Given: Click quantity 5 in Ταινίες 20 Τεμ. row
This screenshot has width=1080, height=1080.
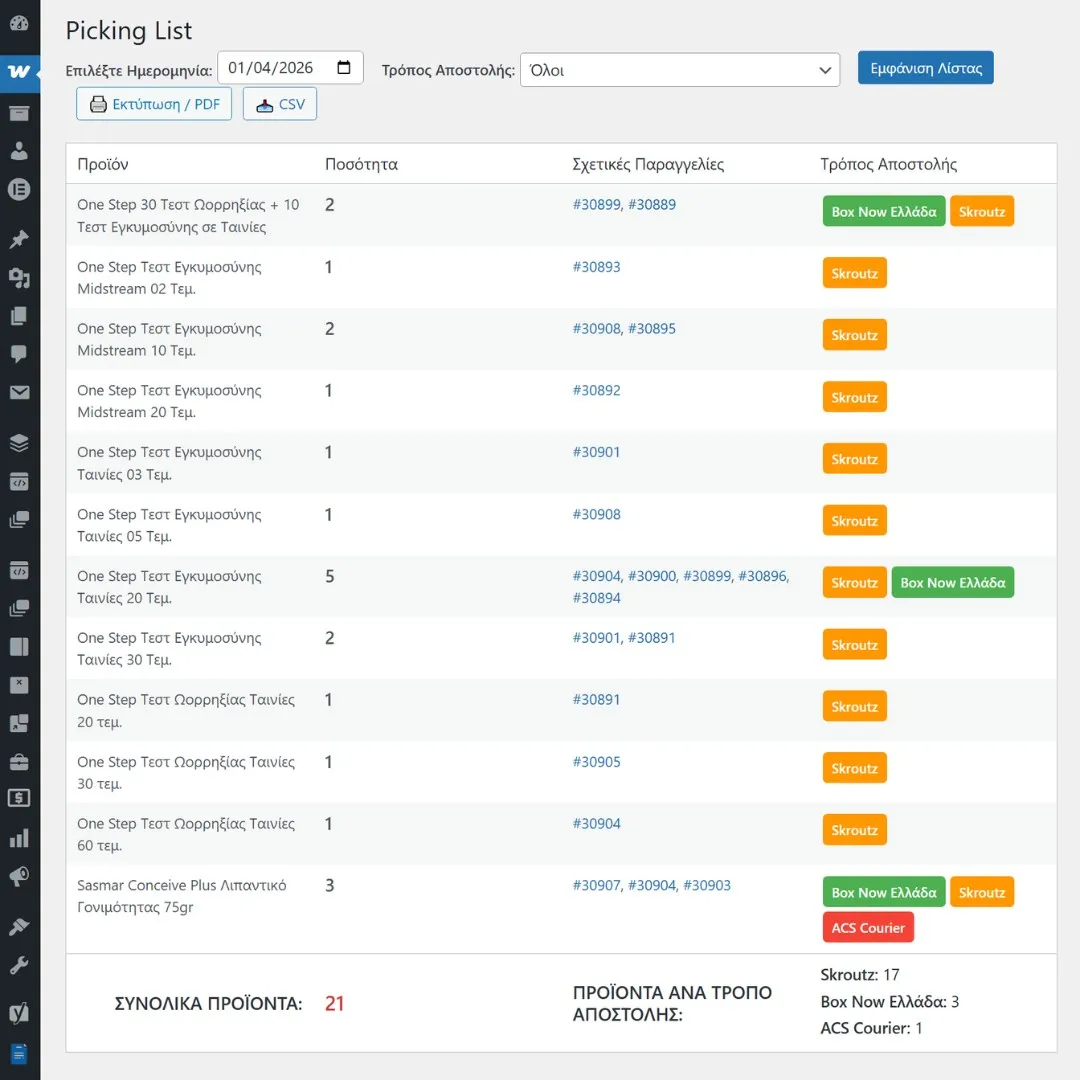Looking at the screenshot, I should (330, 576).
